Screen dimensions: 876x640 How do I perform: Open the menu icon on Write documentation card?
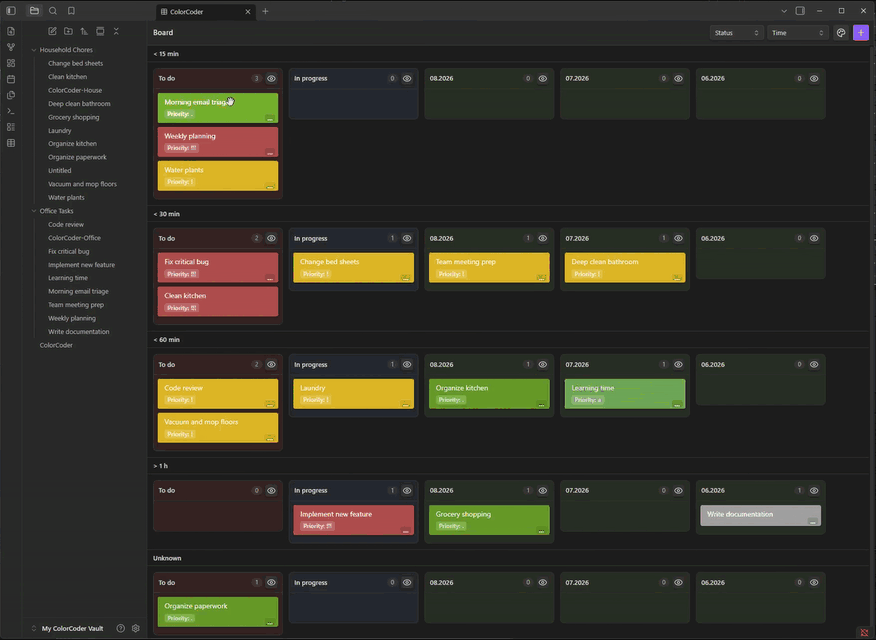point(813,521)
